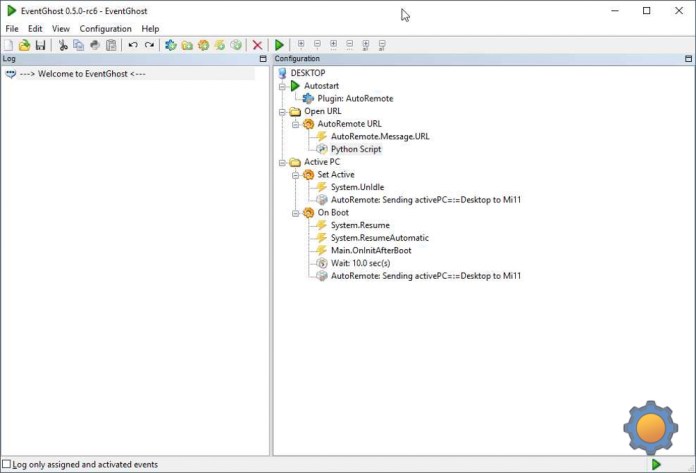Select the Main.OnInitAfterBoot event

click(371, 251)
